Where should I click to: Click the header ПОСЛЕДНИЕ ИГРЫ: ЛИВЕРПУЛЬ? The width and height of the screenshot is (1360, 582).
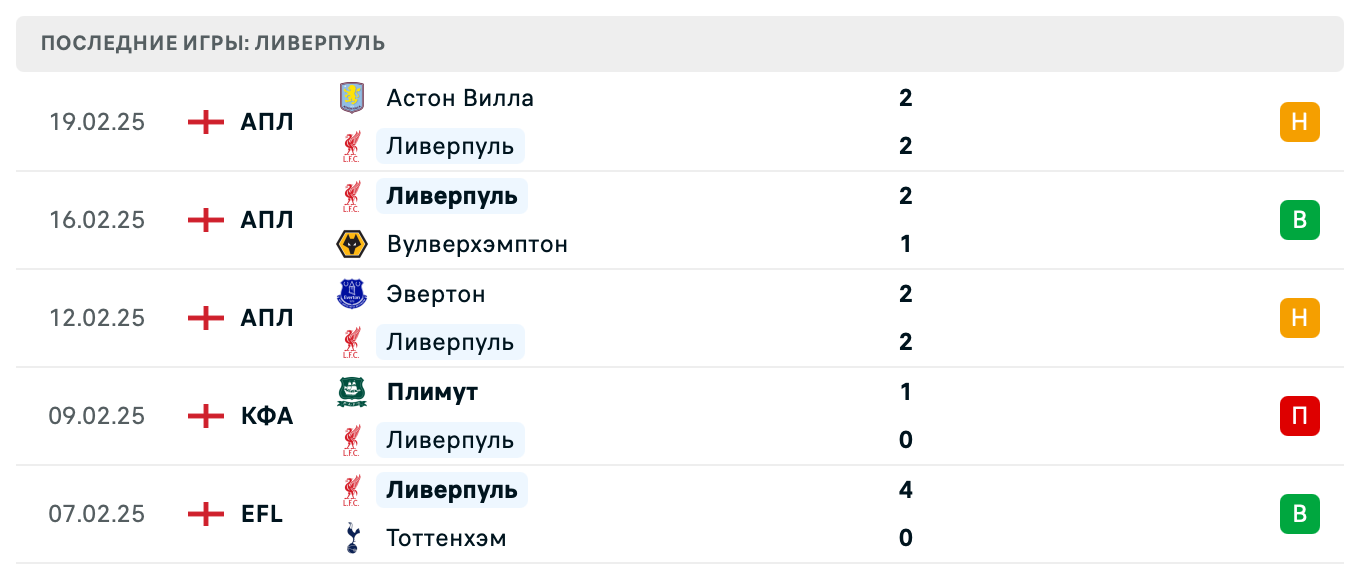click(x=211, y=43)
